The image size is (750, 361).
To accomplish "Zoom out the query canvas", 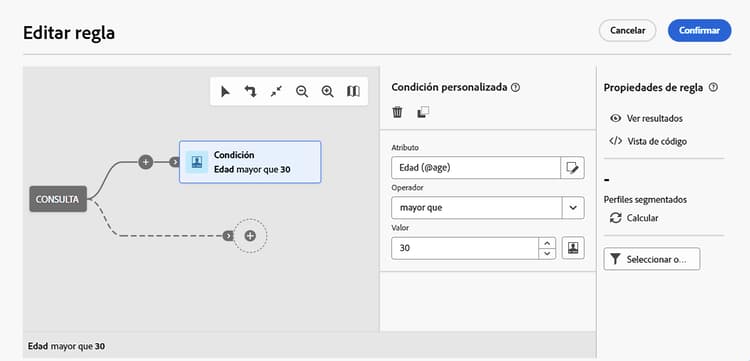I will coord(302,91).
